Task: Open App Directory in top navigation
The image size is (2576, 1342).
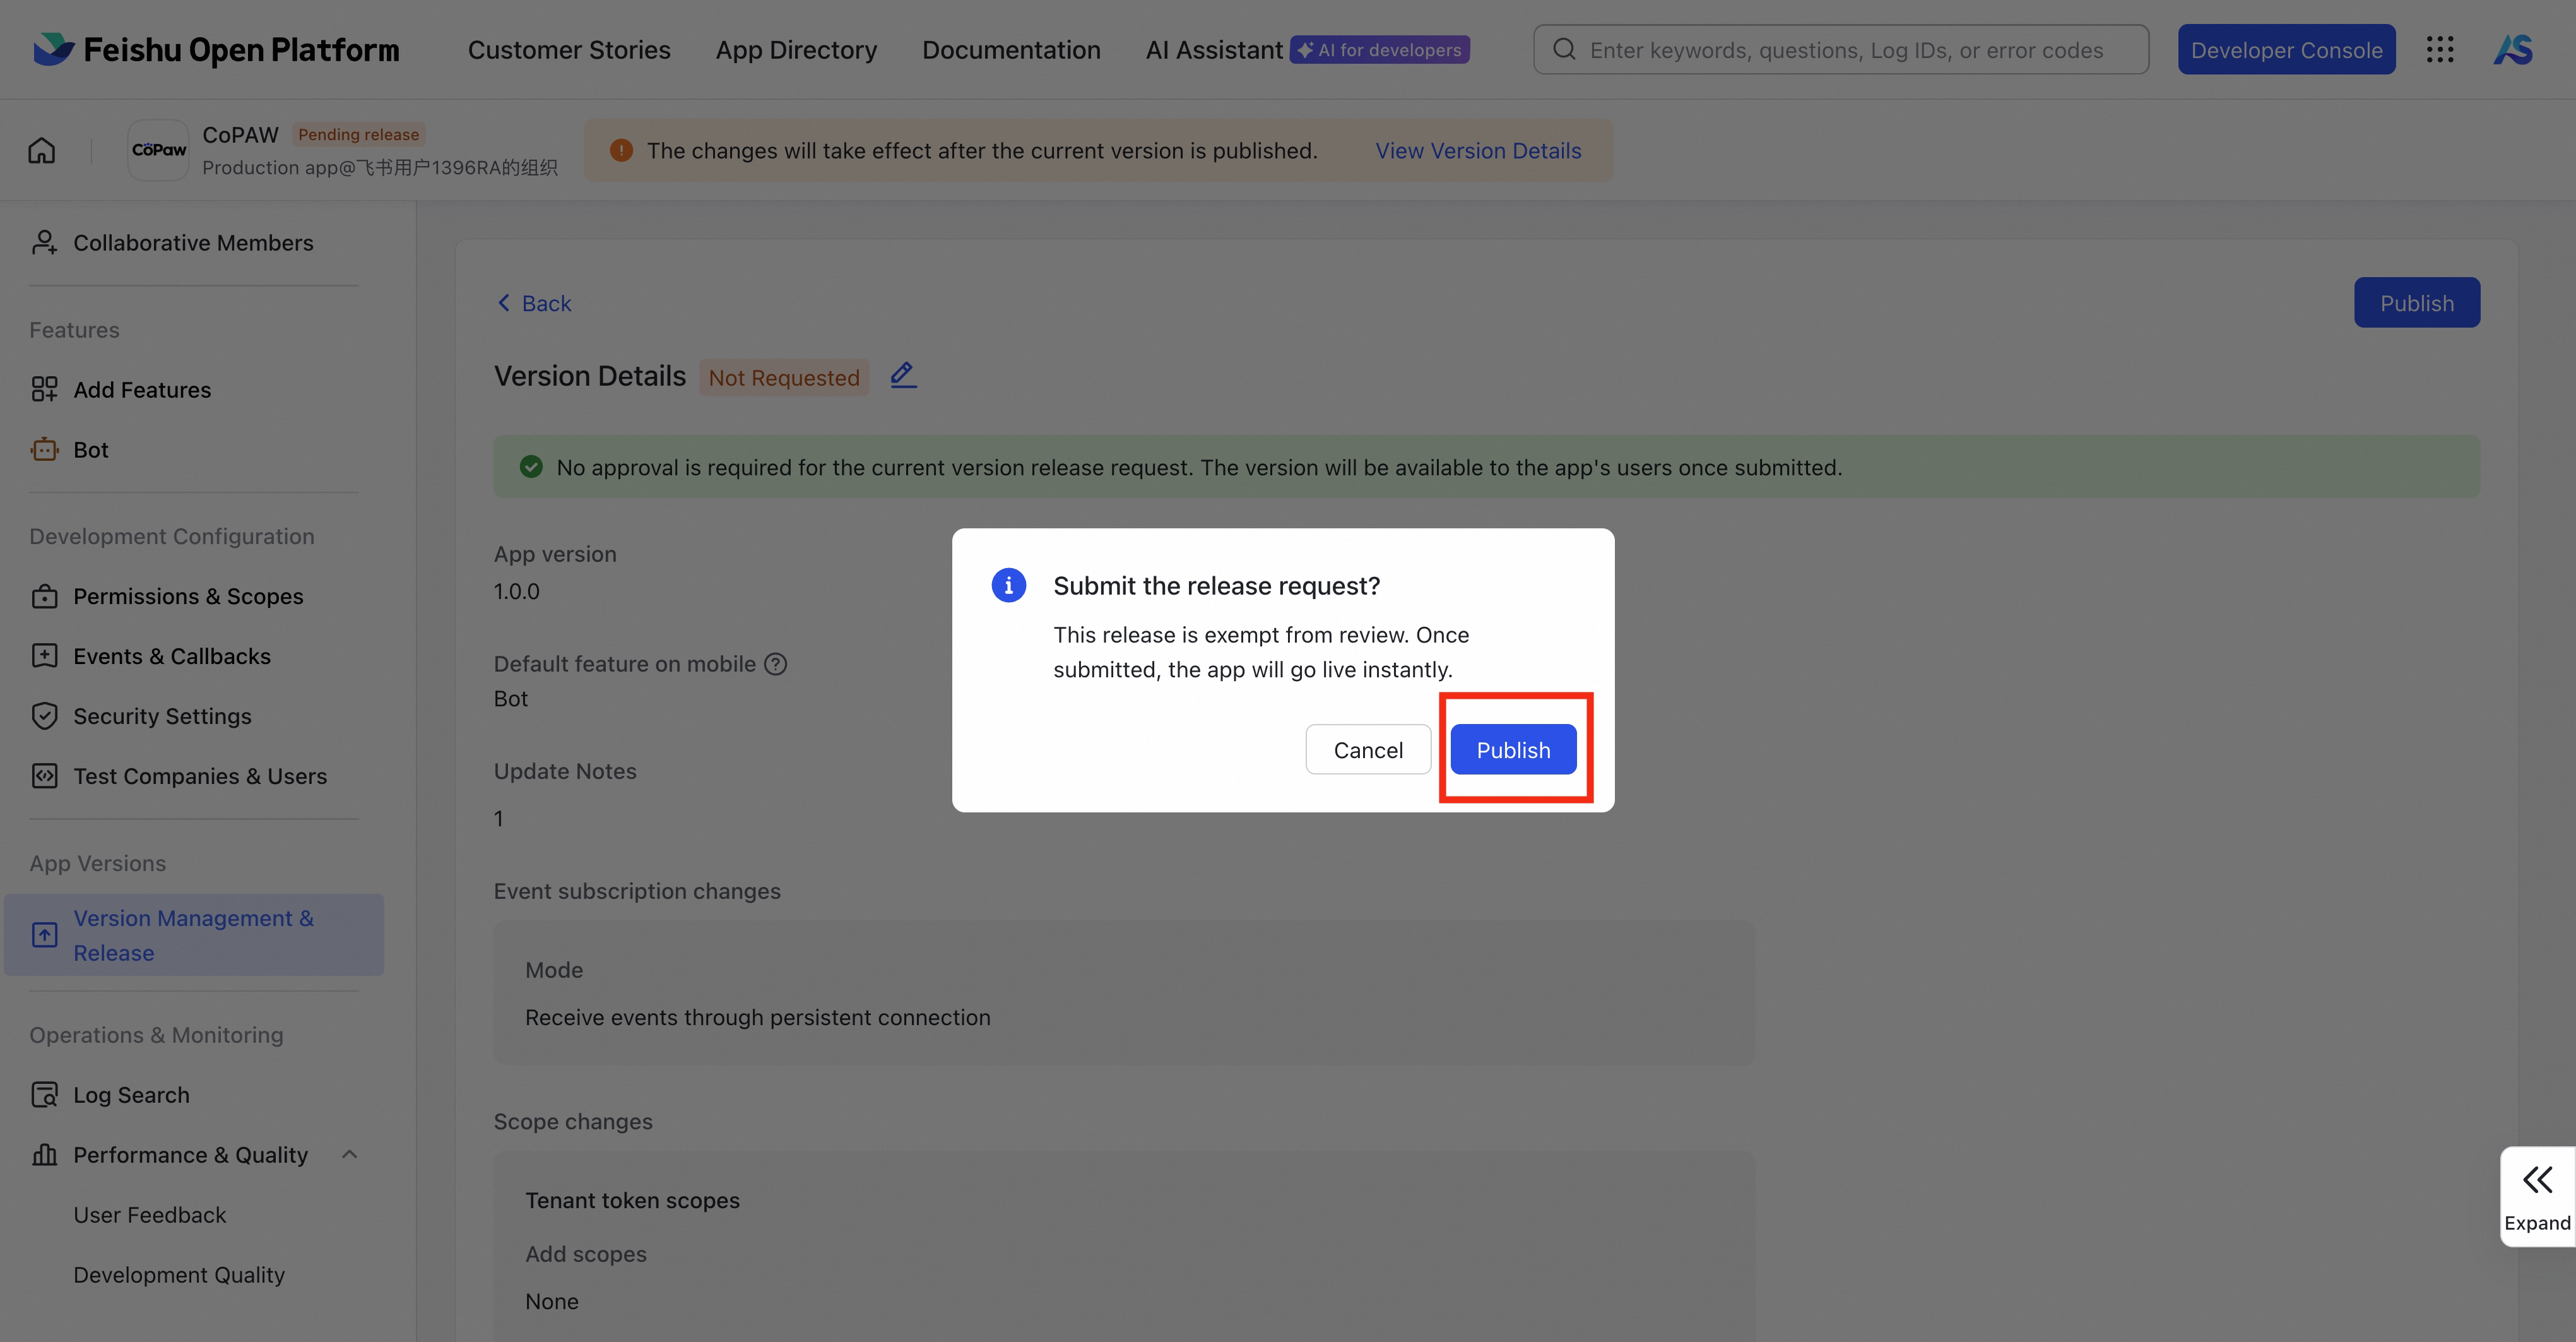Action: click(x=796, y=50)
